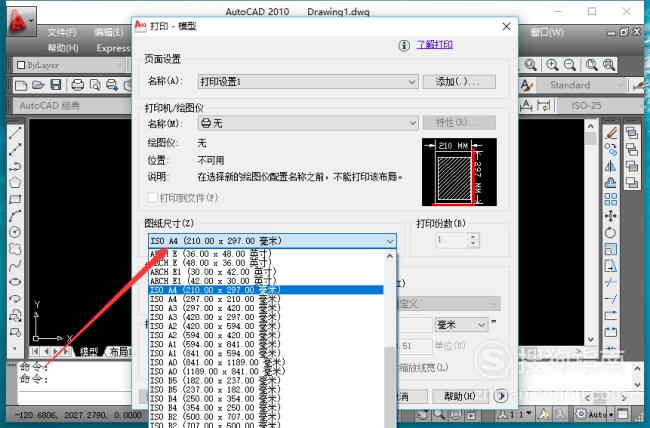Screen dimensions: 650x428
Task: Select the Offset modify tool
Action: (611, 182)
